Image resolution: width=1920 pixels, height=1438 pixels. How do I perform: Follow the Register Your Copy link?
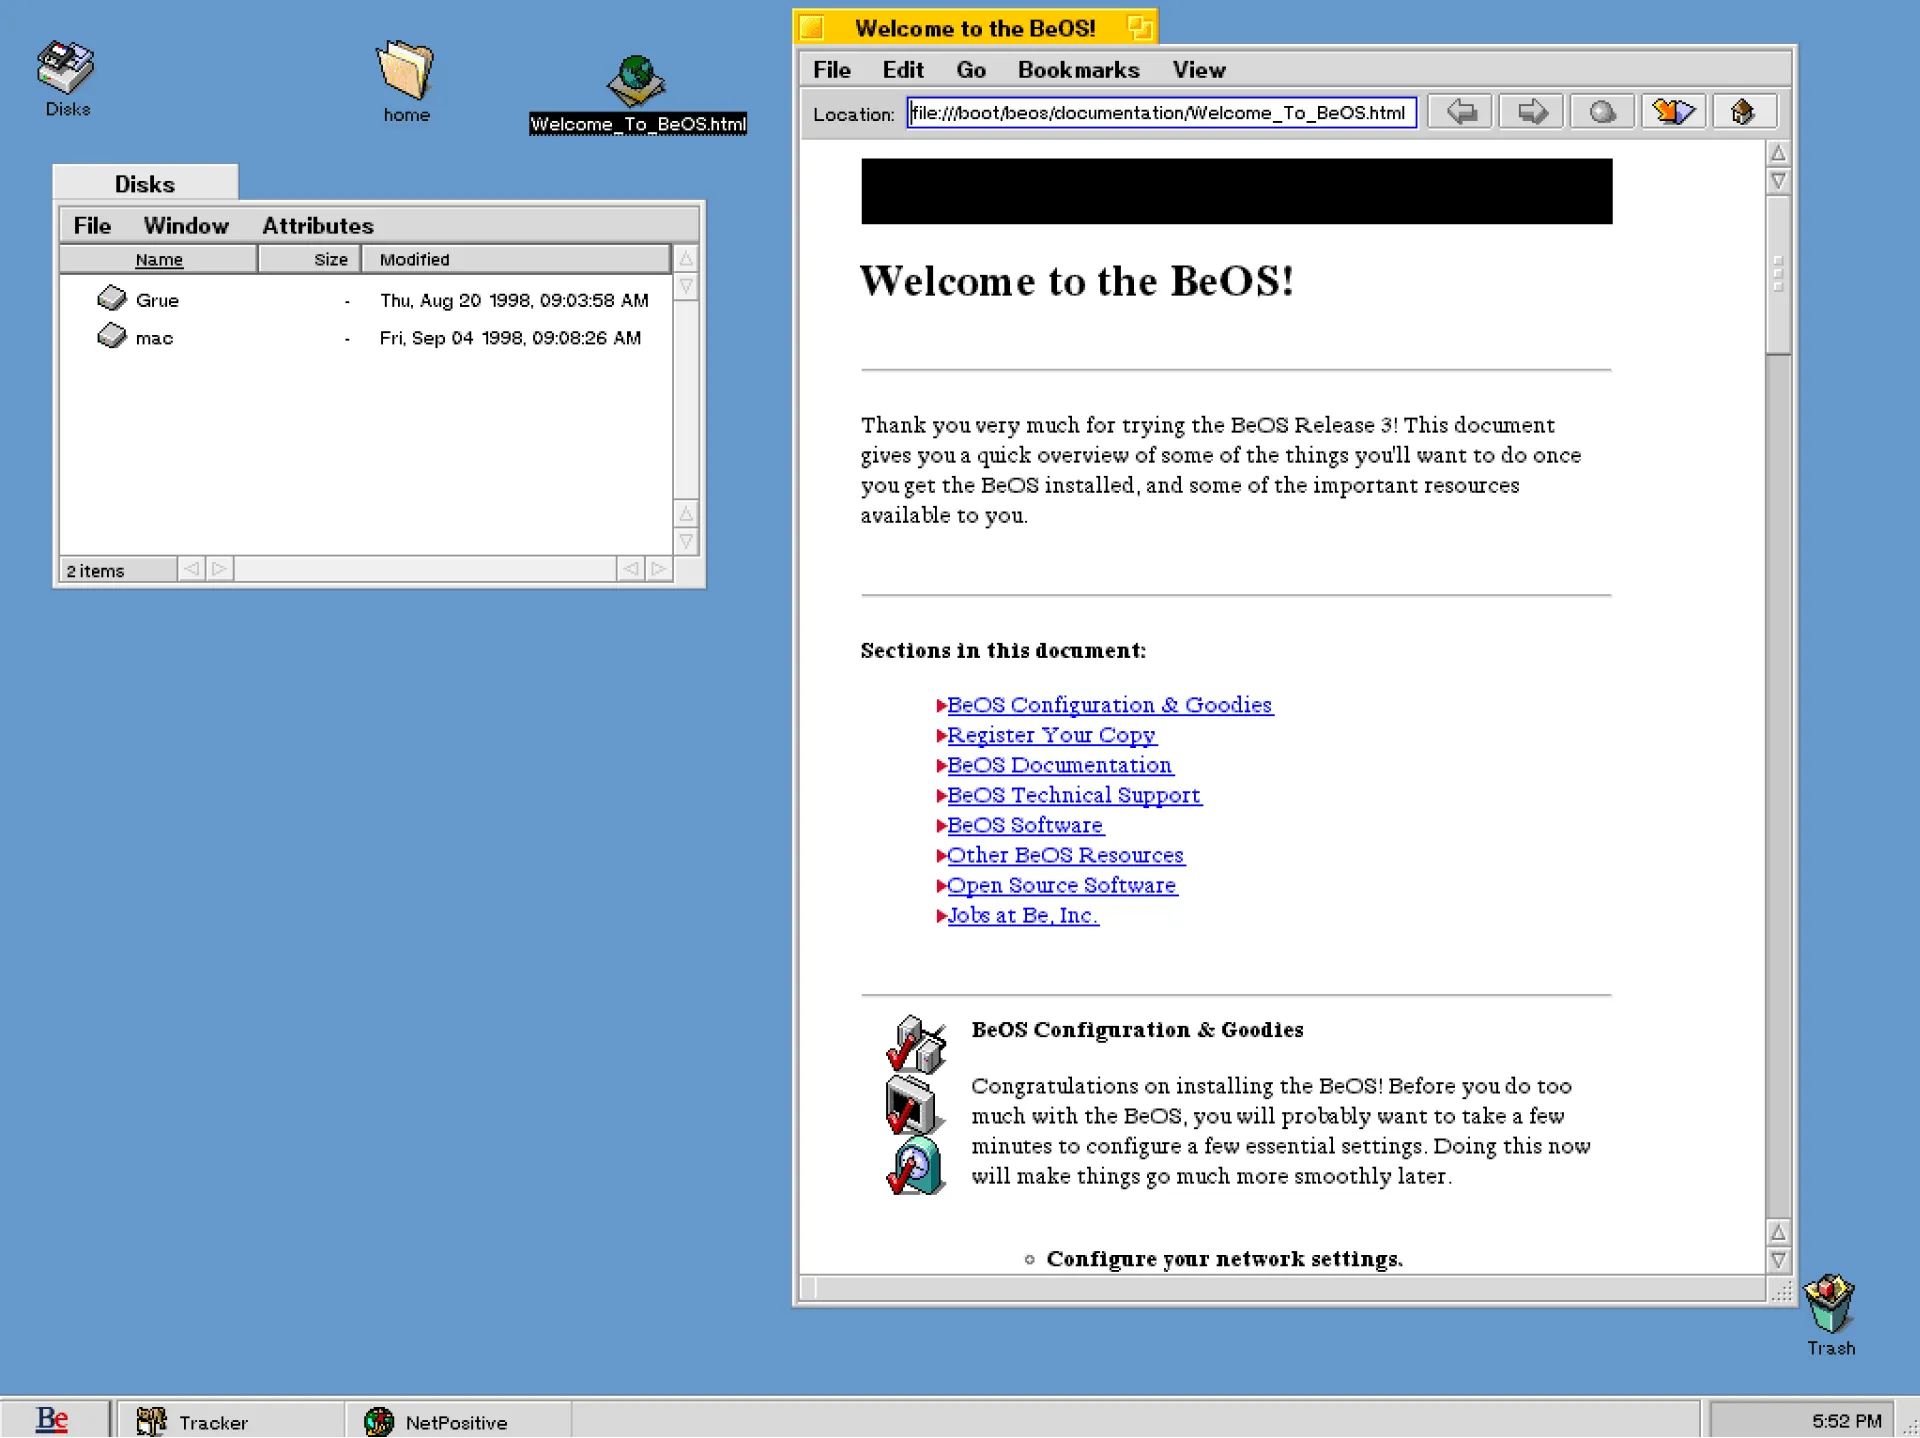[1052, 735]
